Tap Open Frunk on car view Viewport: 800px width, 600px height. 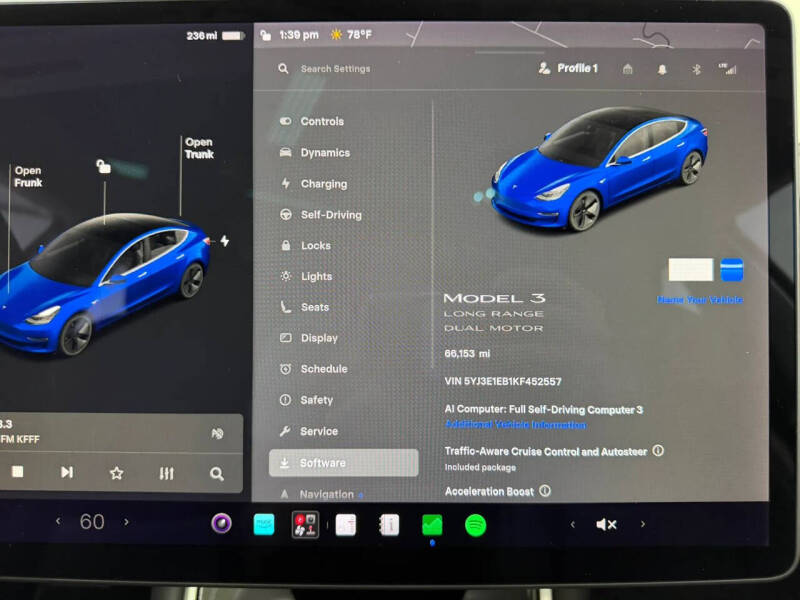tap(28, 177)
